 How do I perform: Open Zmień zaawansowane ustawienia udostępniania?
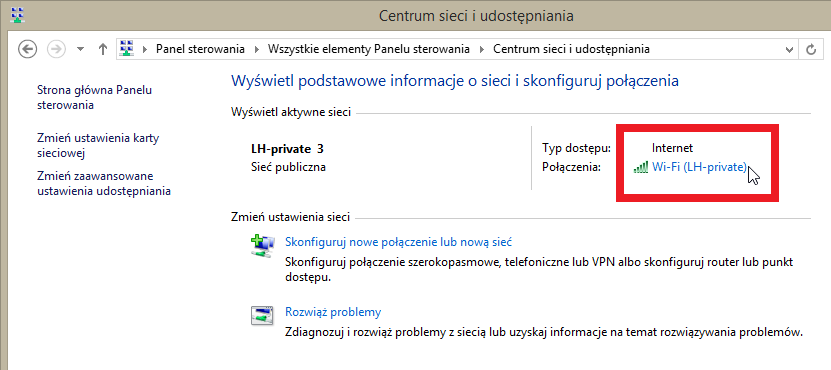click(104, 183)
